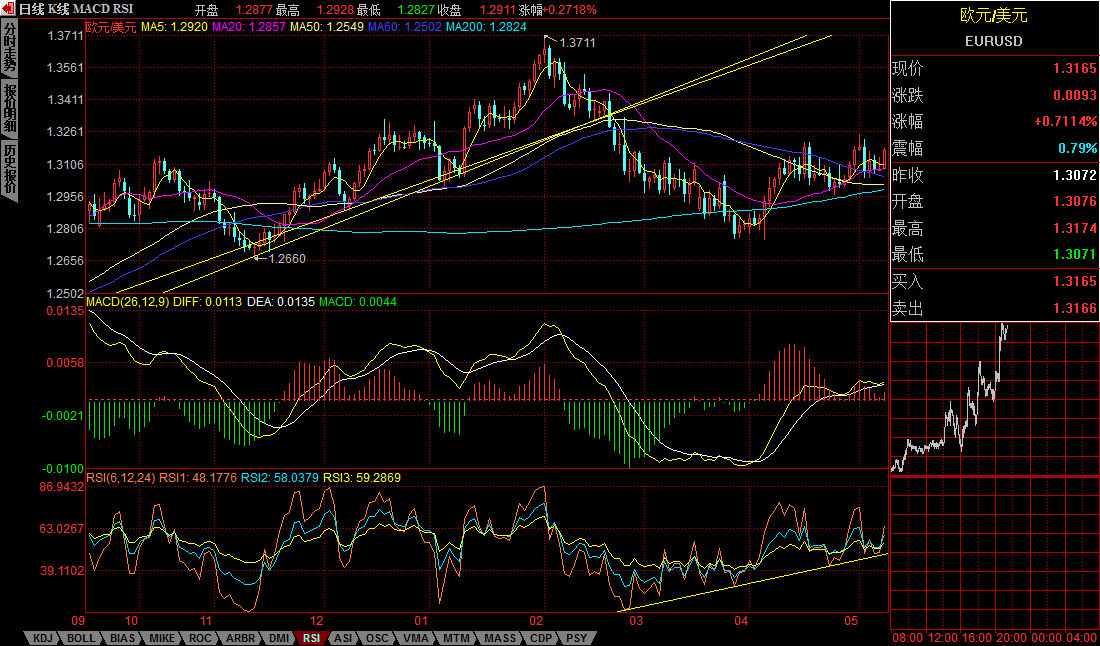1100x646 pixels.
Task: Click the header 开盘 value 1.2877
Action: (253, 10)
